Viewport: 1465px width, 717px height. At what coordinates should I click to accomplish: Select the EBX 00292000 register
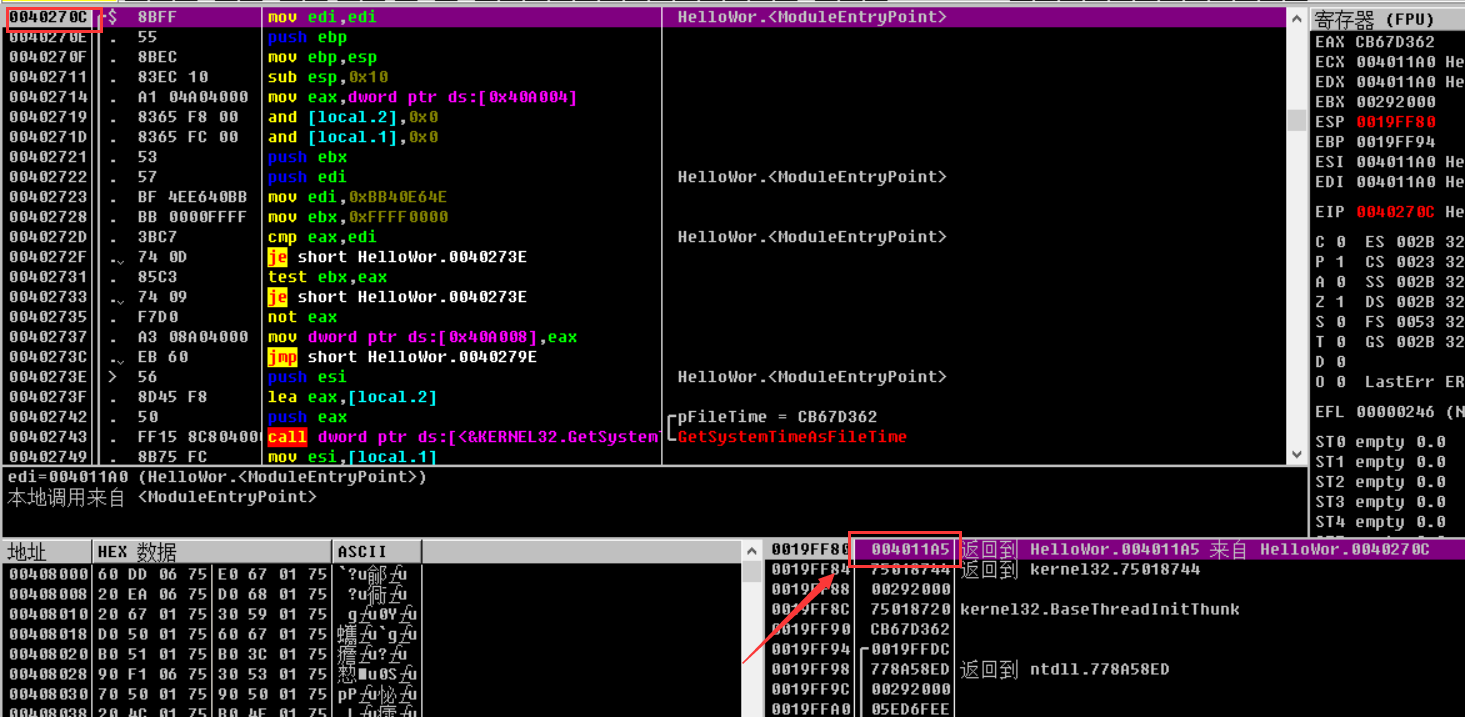1375,102
